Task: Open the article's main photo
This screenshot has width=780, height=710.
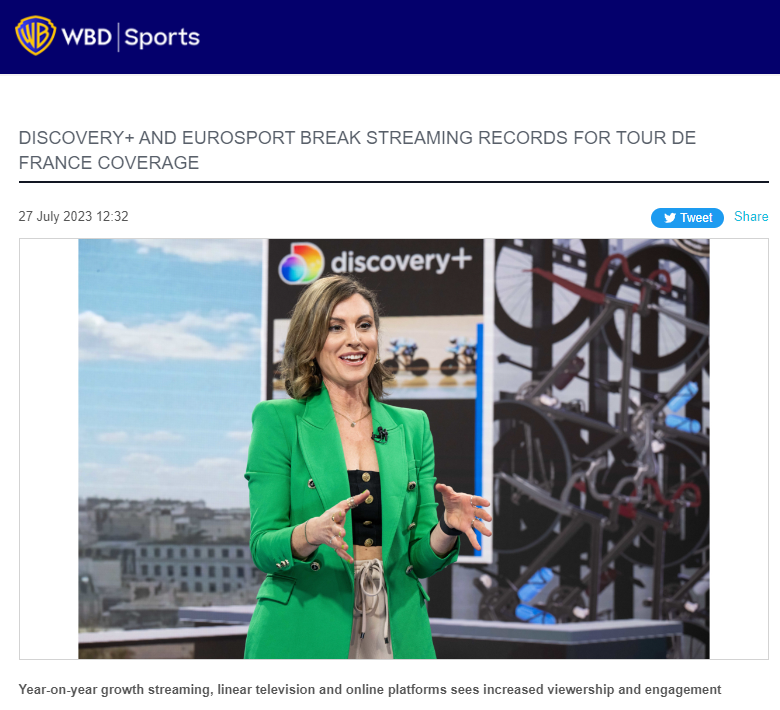Action: [393, 449]
